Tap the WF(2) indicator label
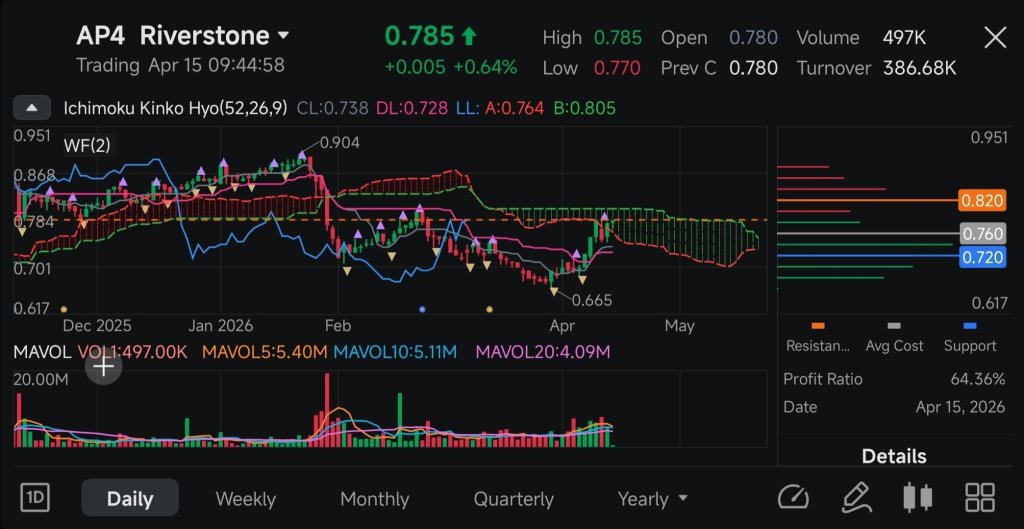 (87, 145)
